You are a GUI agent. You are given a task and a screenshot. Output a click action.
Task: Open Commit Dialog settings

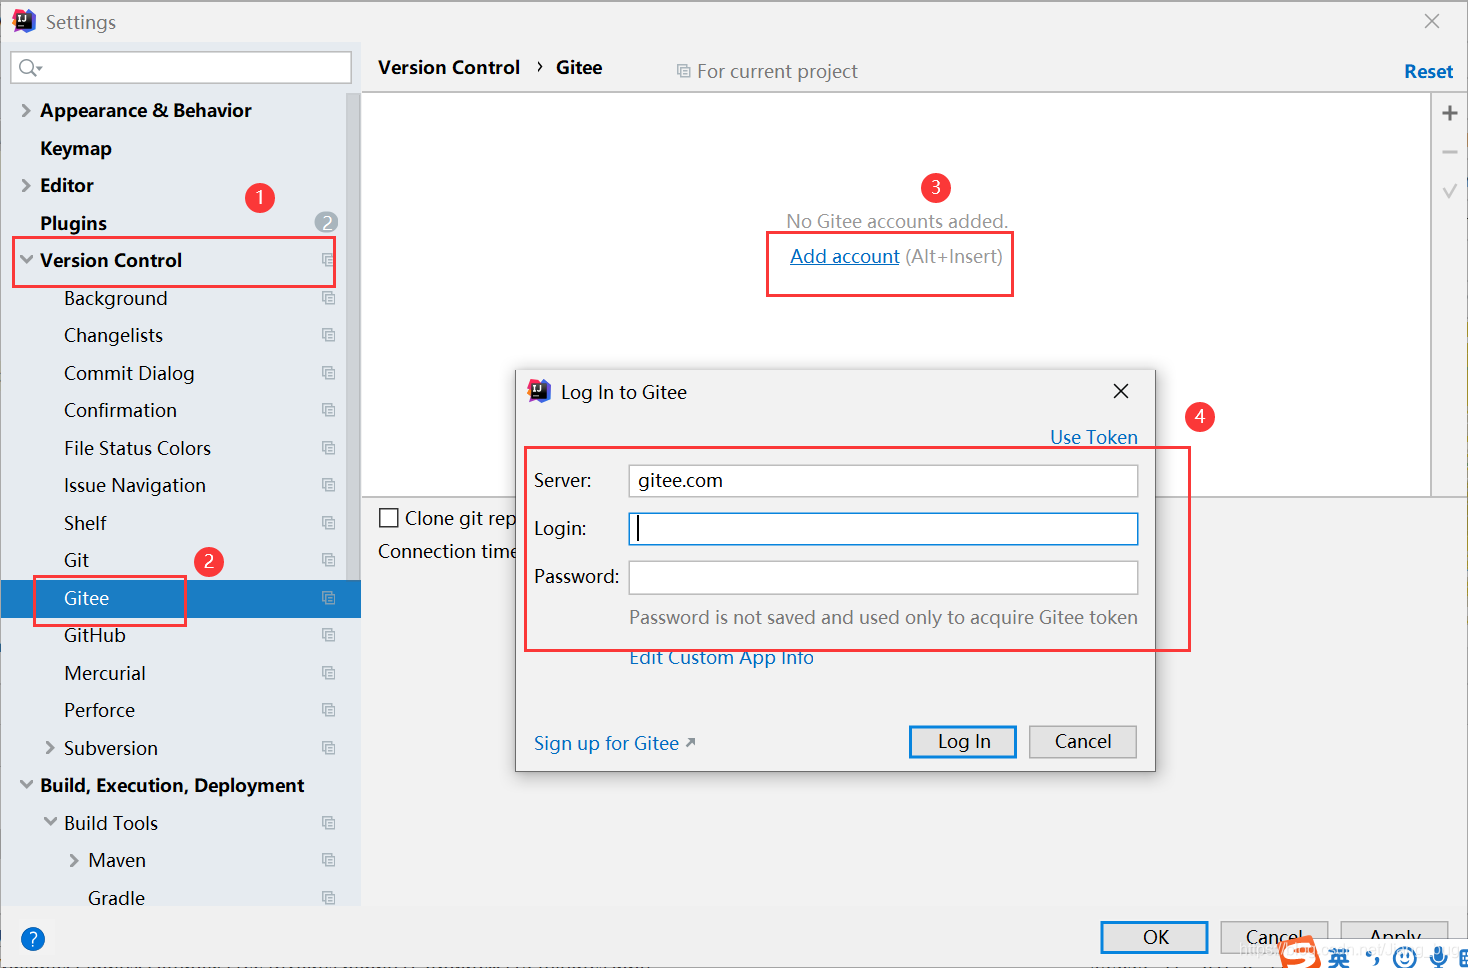pyautogui.click(x=129, y=373)
